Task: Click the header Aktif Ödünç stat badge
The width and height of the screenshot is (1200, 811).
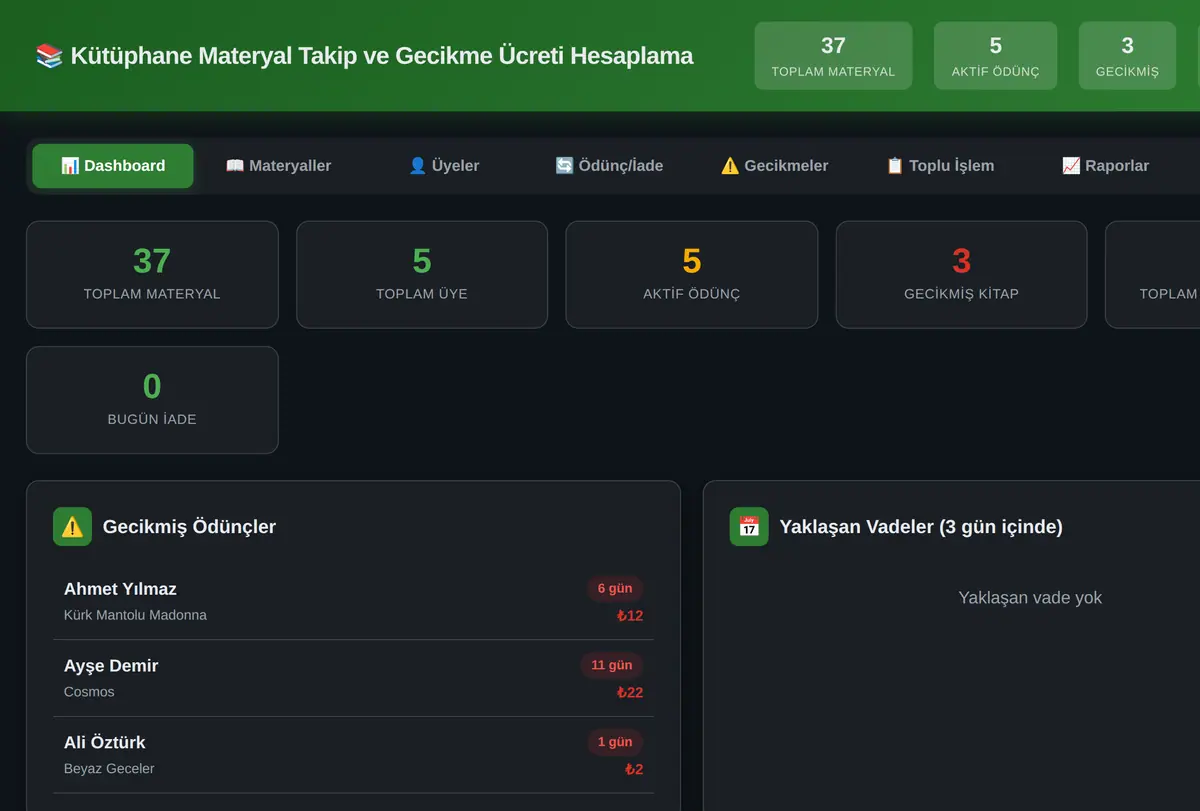Action: (995, 56)
